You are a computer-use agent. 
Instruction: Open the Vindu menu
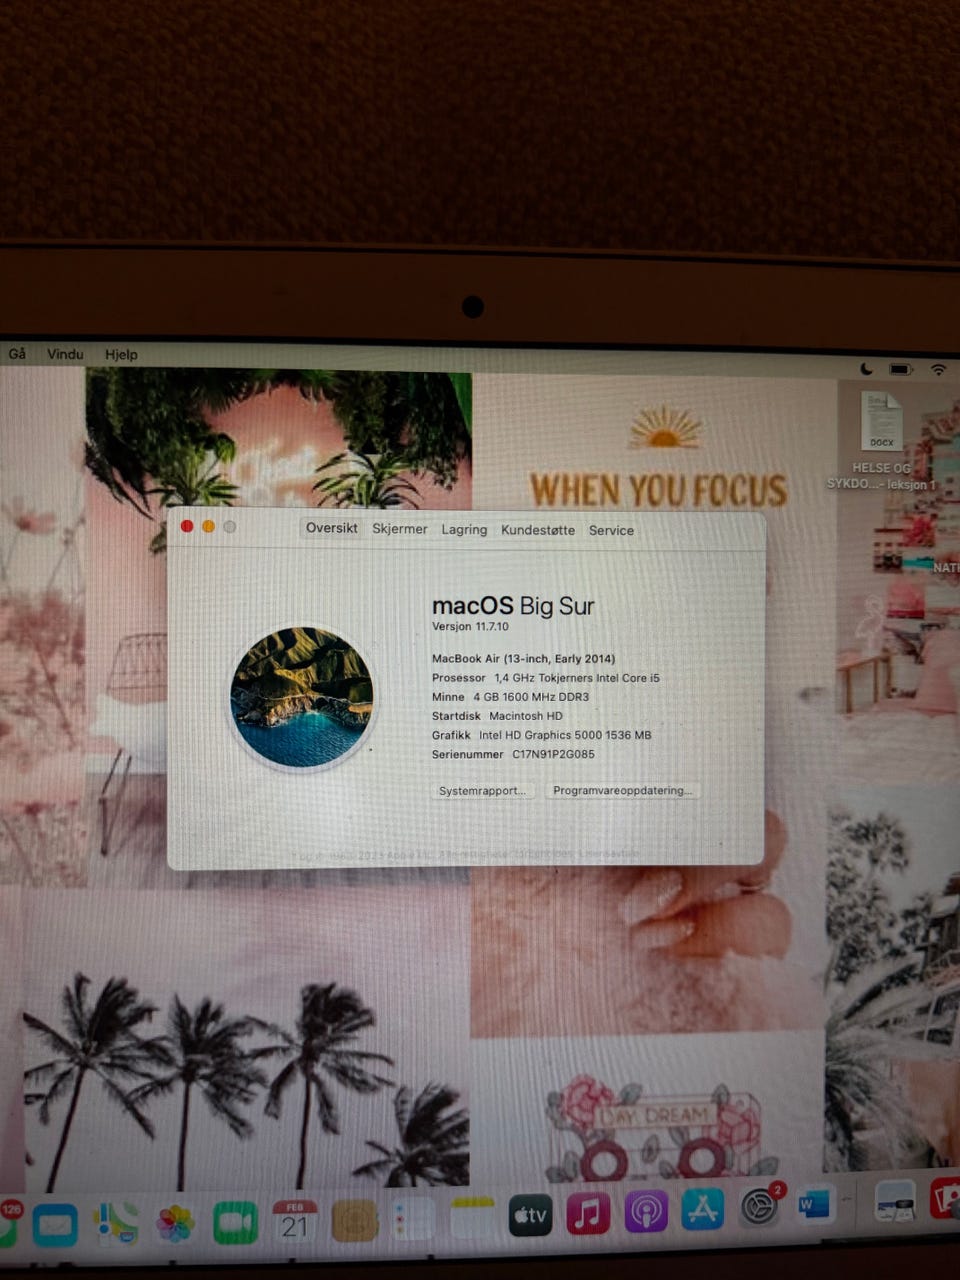(65, 354)
